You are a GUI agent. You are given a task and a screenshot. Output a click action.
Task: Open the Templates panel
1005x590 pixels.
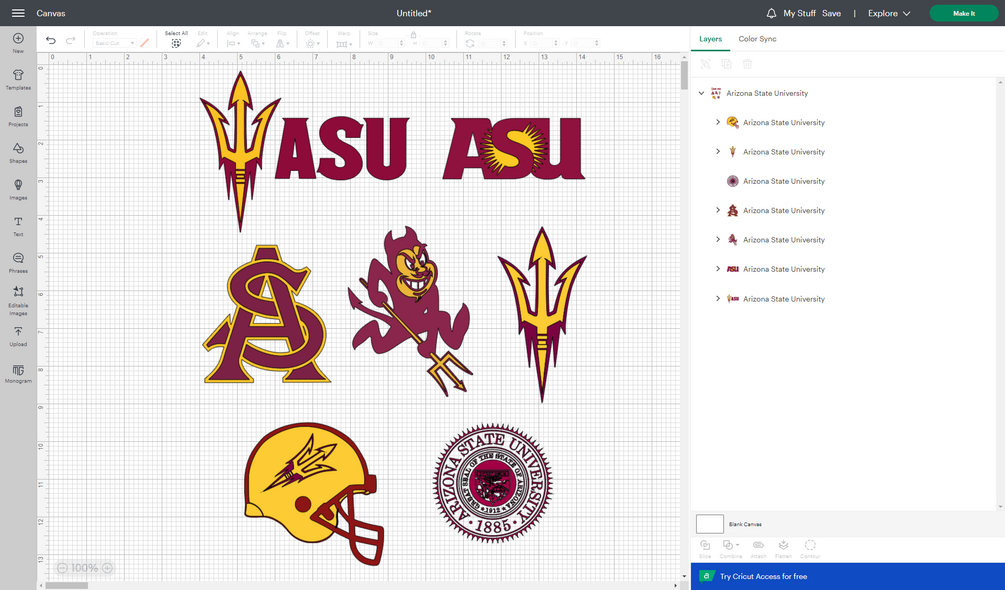(18, 79)
